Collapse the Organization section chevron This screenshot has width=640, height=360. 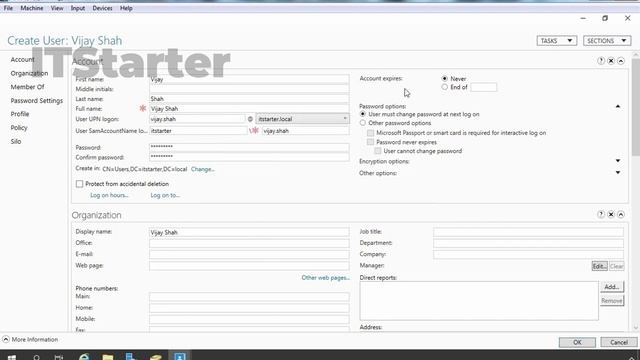tap(621, 214)
